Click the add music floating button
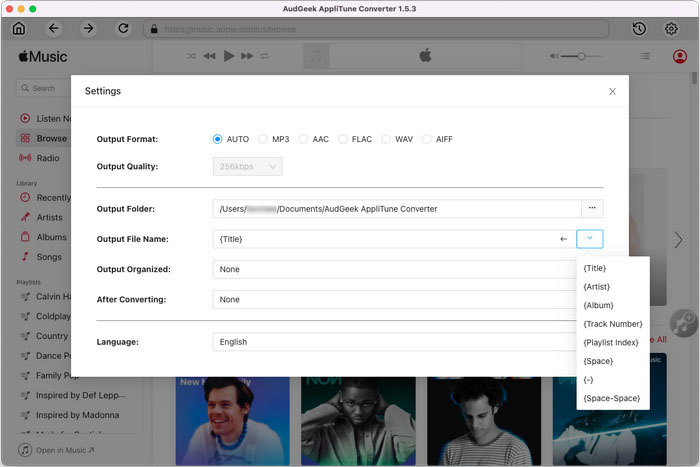The image size is (700, 467). point(683,323)
